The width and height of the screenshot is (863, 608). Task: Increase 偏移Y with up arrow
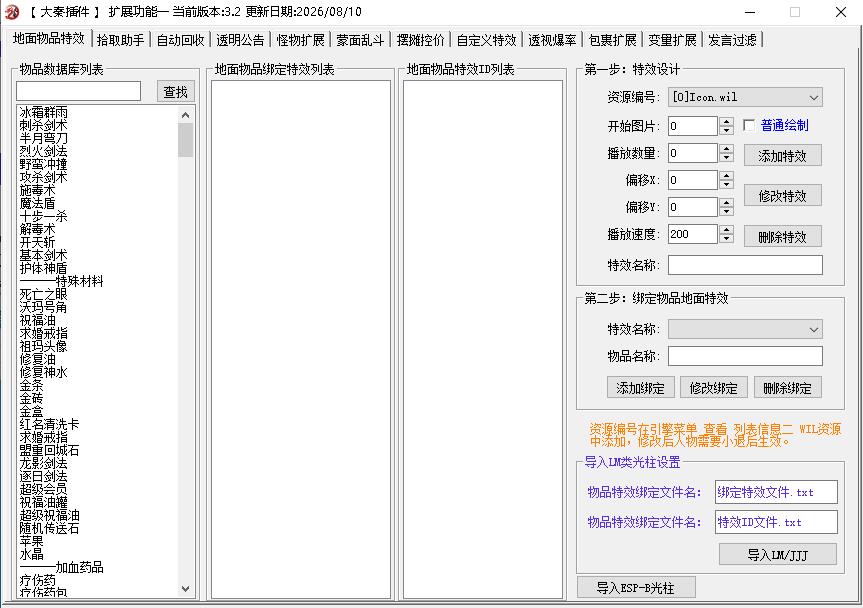click(726, 202)
